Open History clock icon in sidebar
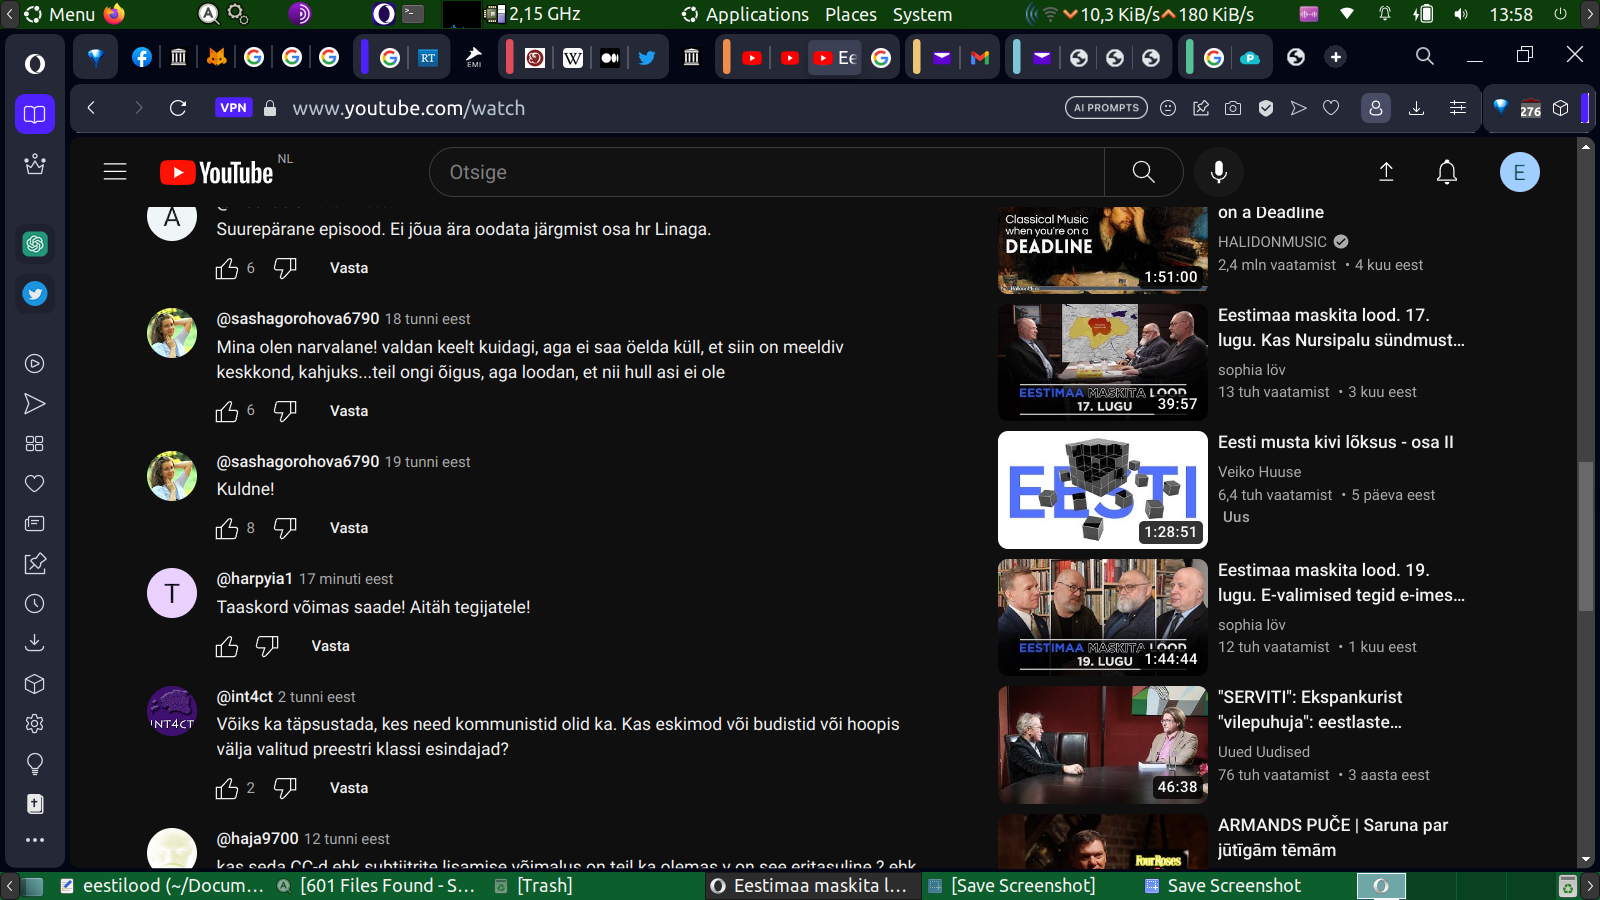This screenshot has height=900, width=1600. (x=35, y=604)
